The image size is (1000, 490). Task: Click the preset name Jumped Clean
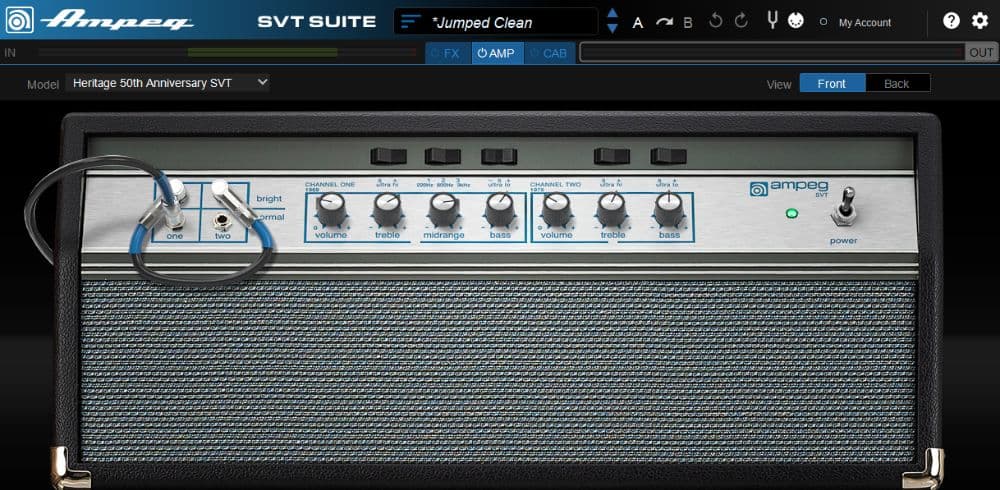point(482,23)
